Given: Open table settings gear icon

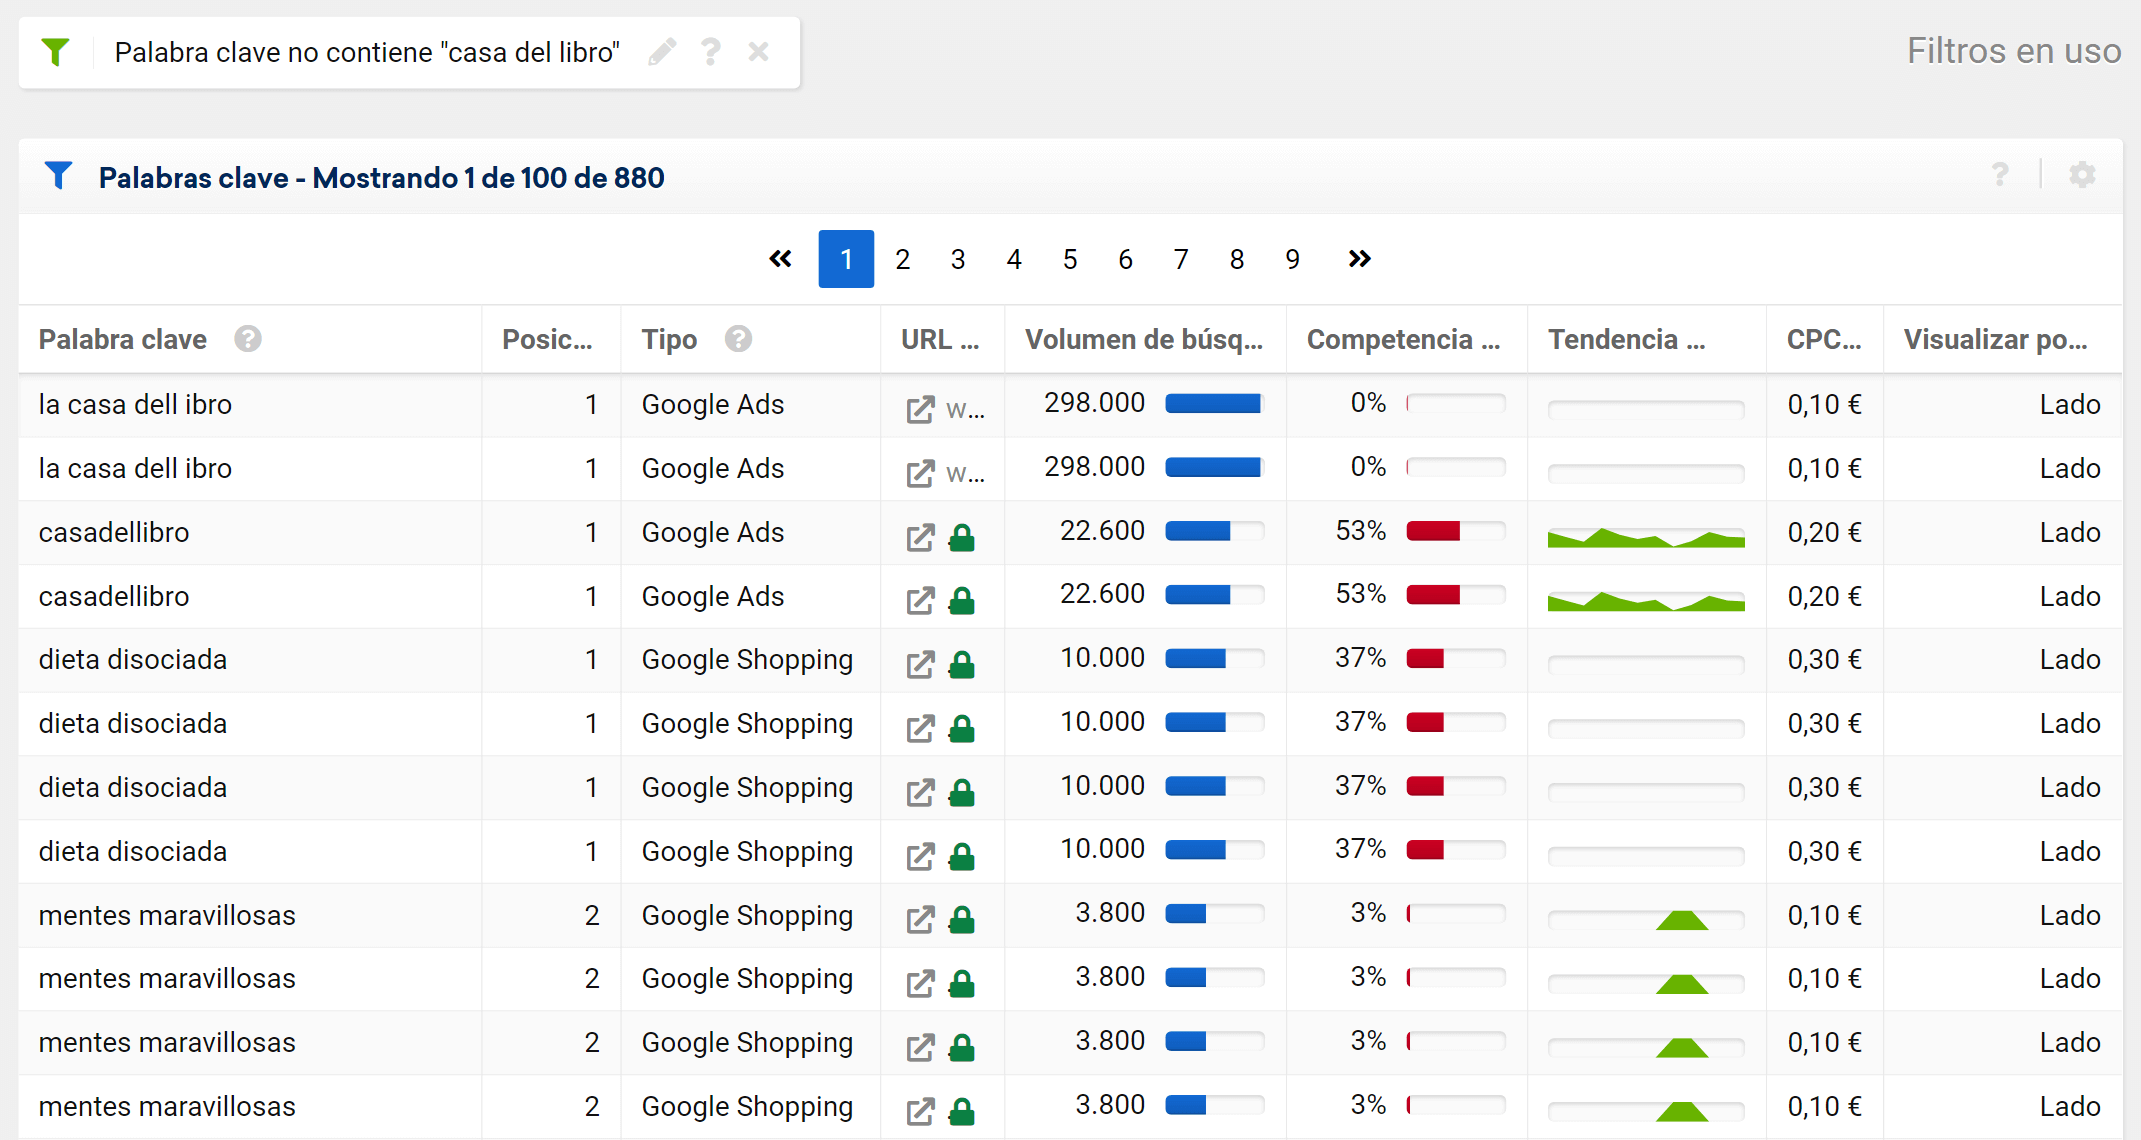Looking at the screenshot, I should pyautogui.click(x=2082, y=175).
